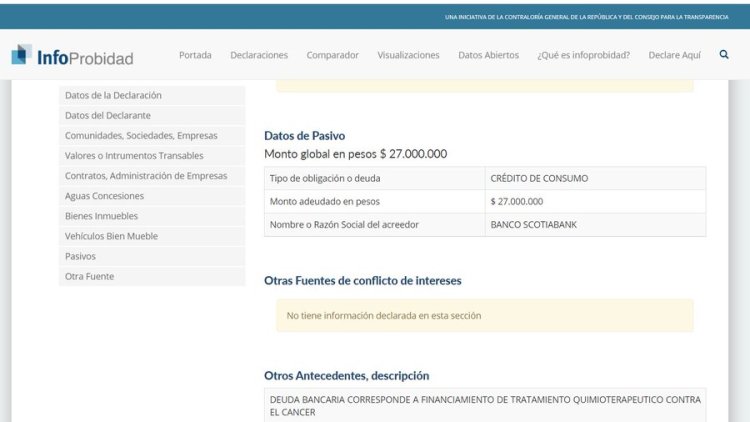
Task: Click Monto global en pesos $ 27.000.000
Action: coord(355,154)
